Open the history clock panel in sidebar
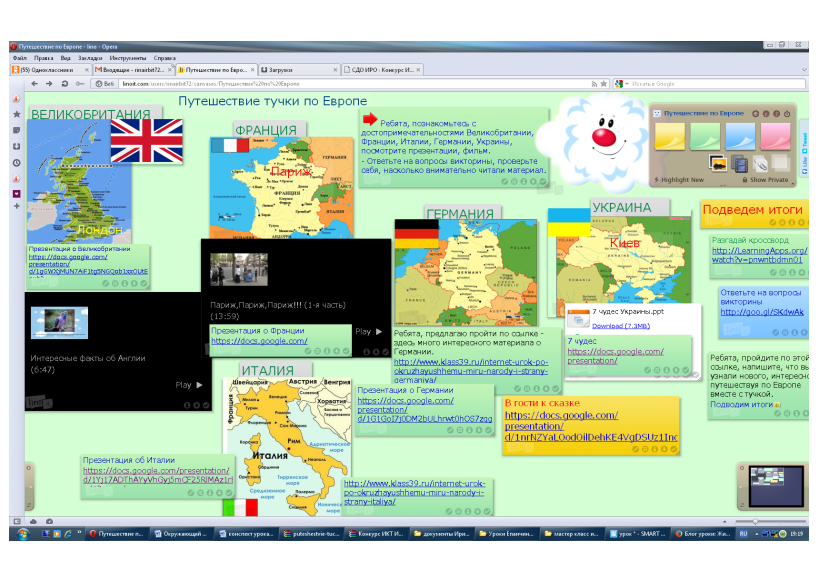Screen dimensions: 831x563 16,163
